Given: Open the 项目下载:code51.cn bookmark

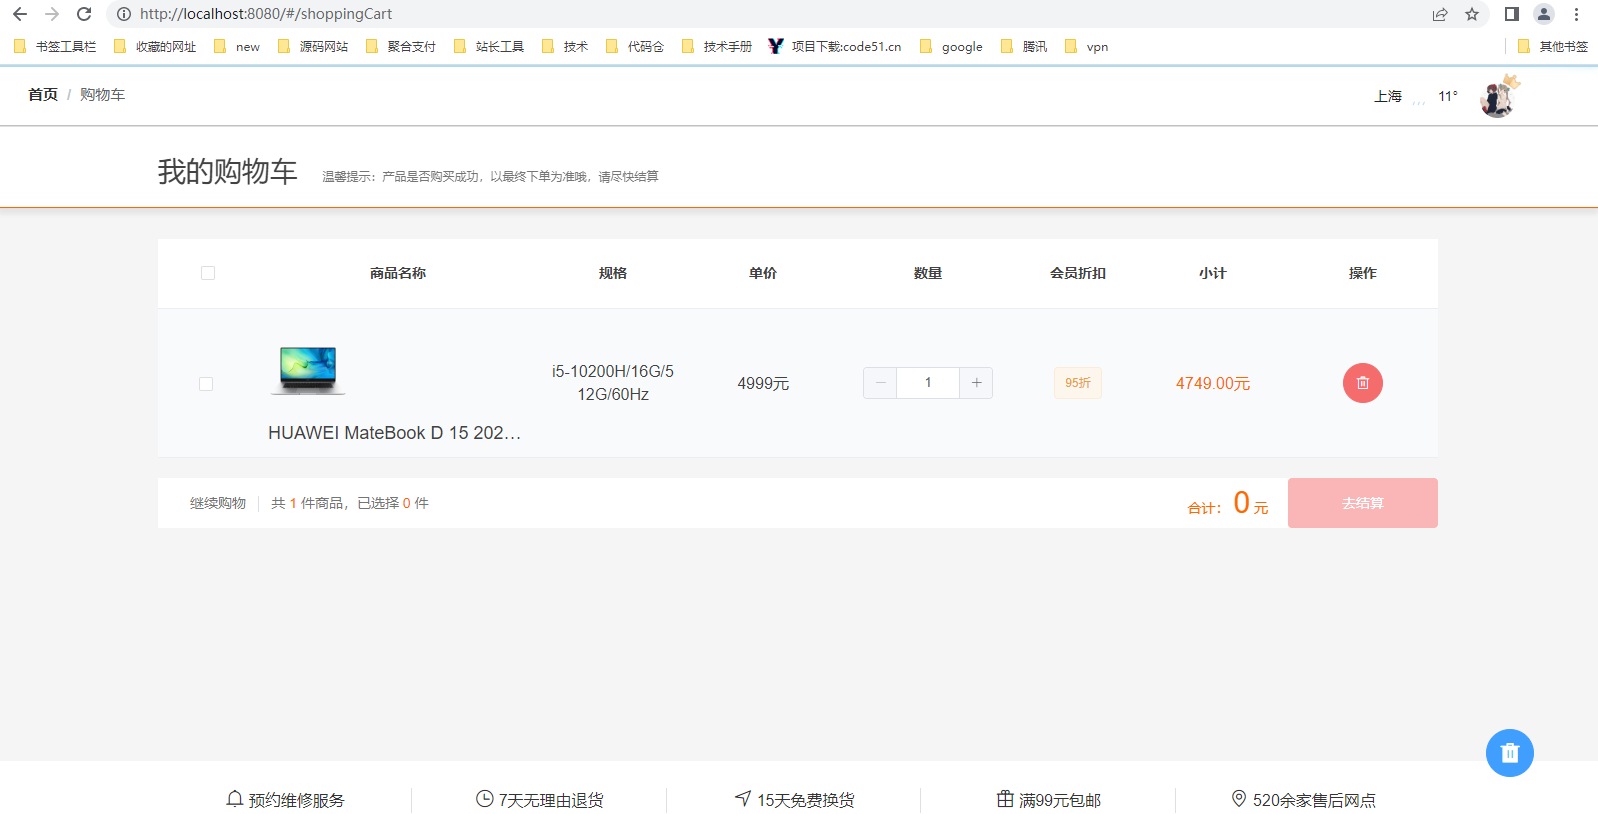Looking at the screenshot, I should pyautogui.click(x=835, y=46).
